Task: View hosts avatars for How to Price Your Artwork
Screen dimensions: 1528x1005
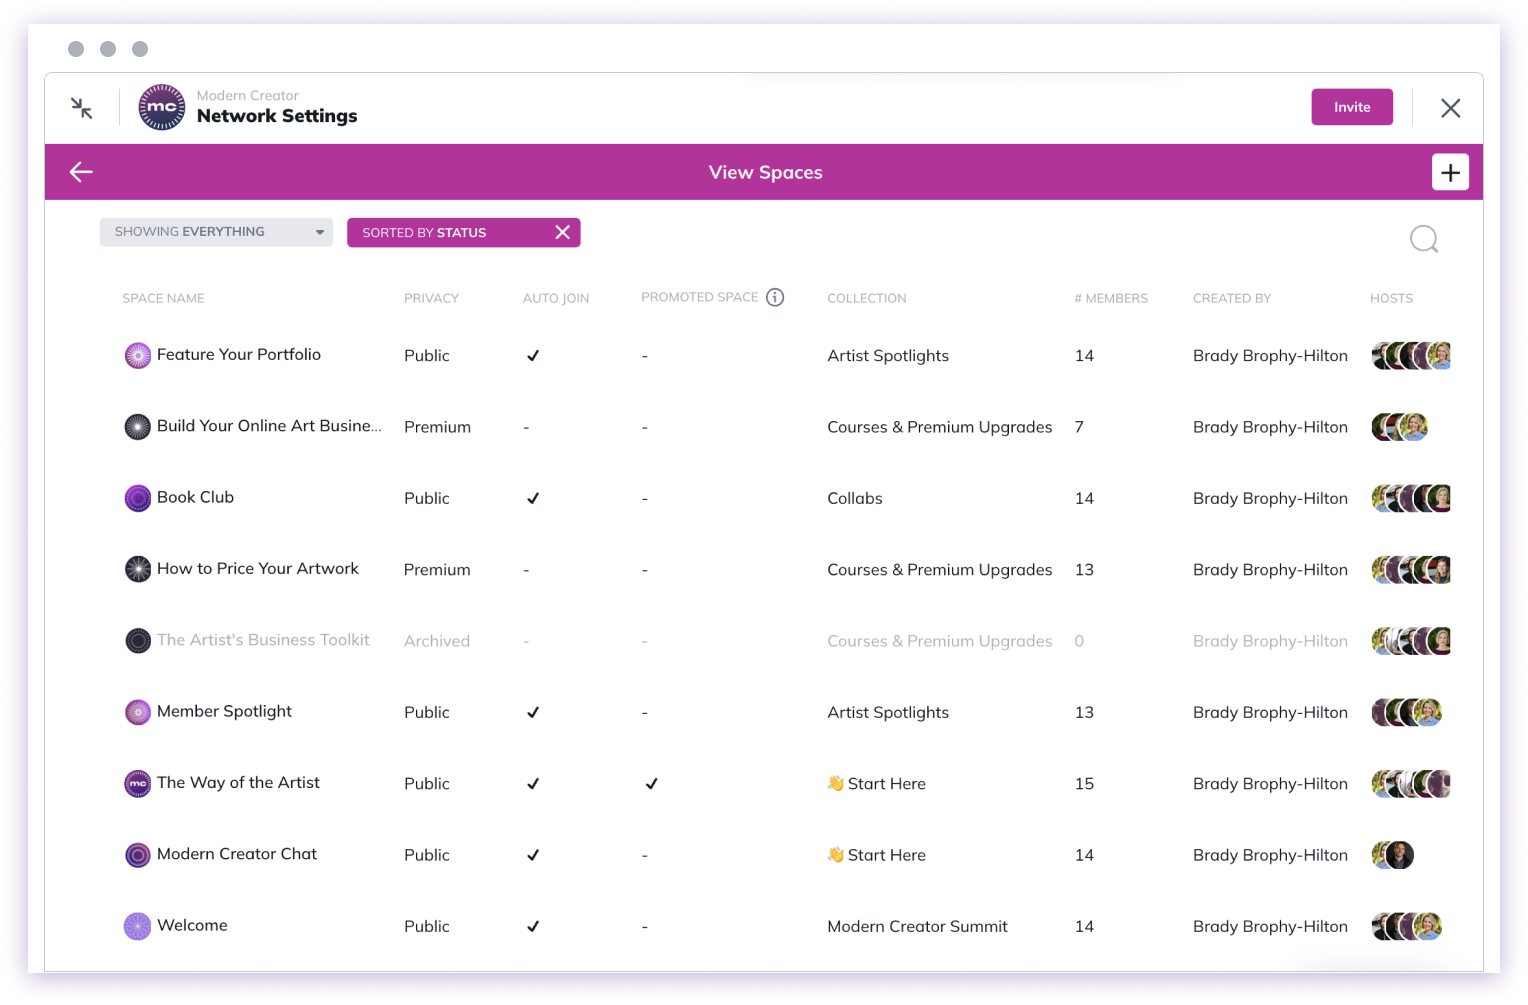Action: point(1411,569)
